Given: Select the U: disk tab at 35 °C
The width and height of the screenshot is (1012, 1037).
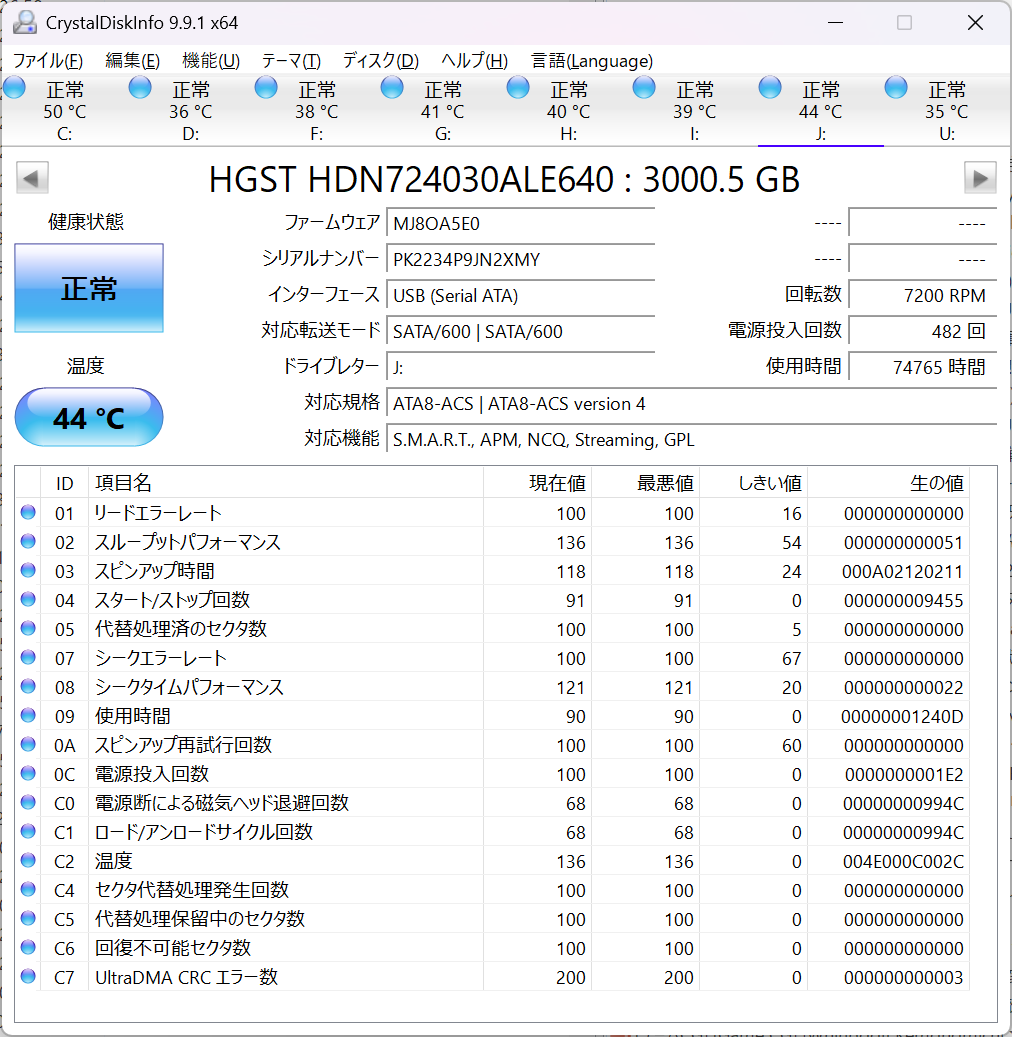Looking at the screenshot, I should click(947, 110).
